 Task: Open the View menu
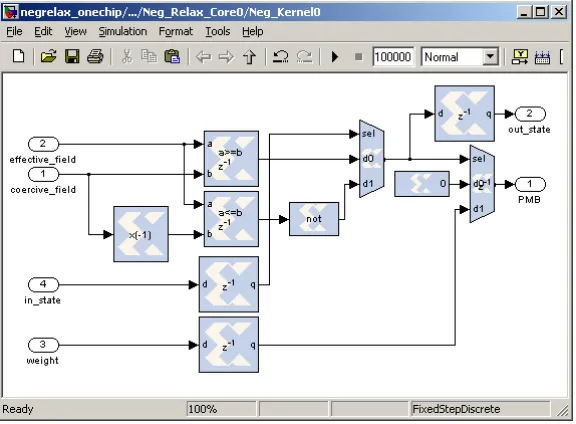(x=76, y=32)
